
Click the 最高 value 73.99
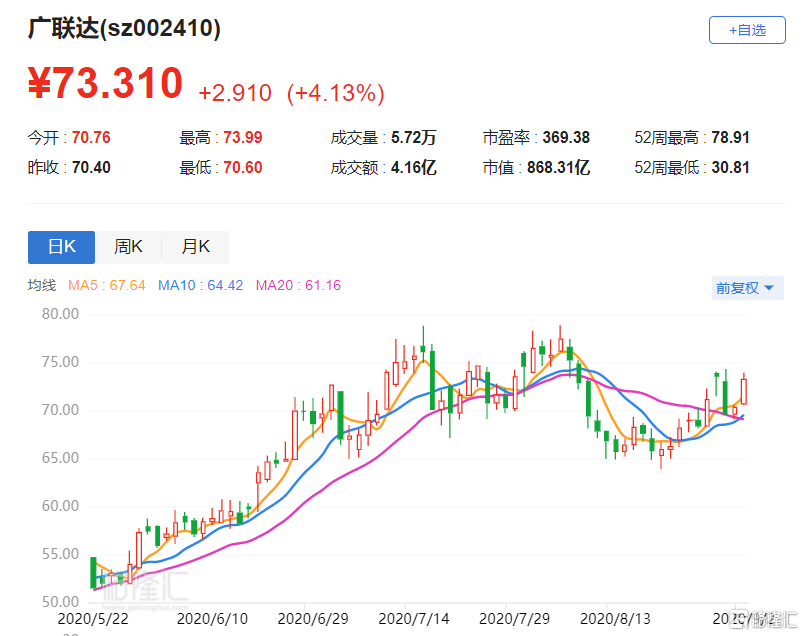(243, 137)
